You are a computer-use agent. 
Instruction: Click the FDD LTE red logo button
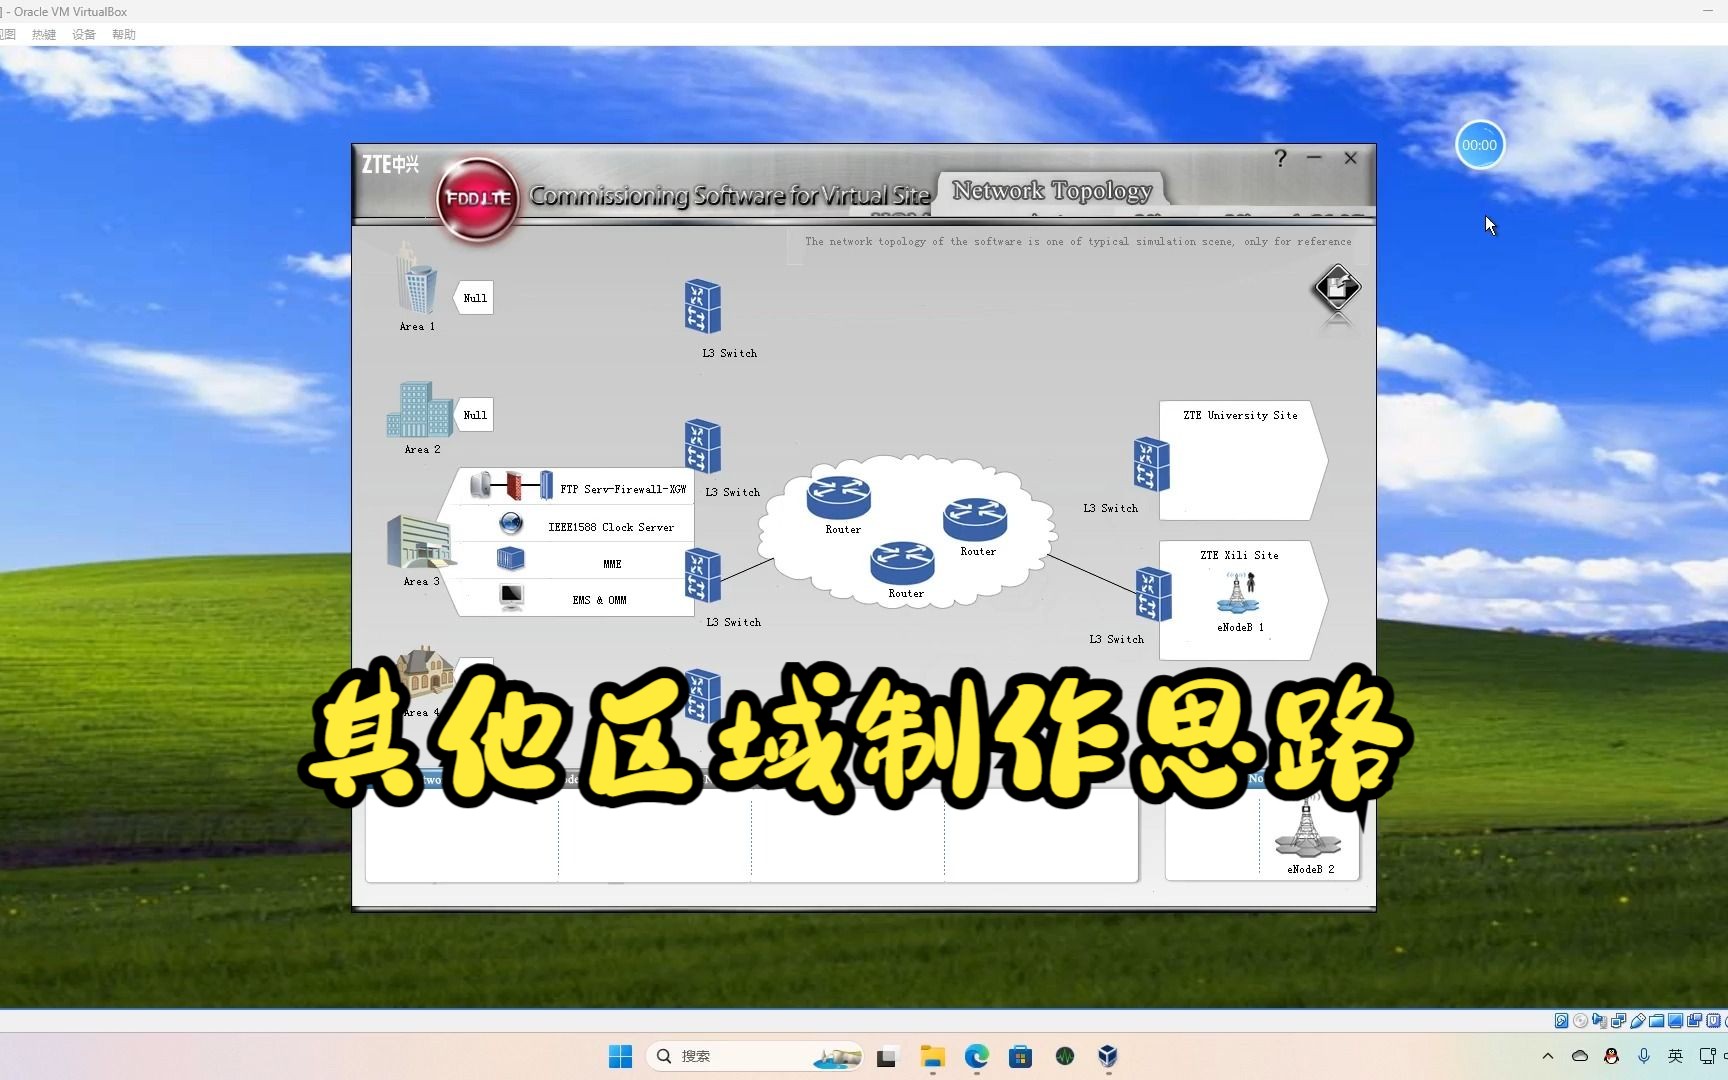point(478,199)
